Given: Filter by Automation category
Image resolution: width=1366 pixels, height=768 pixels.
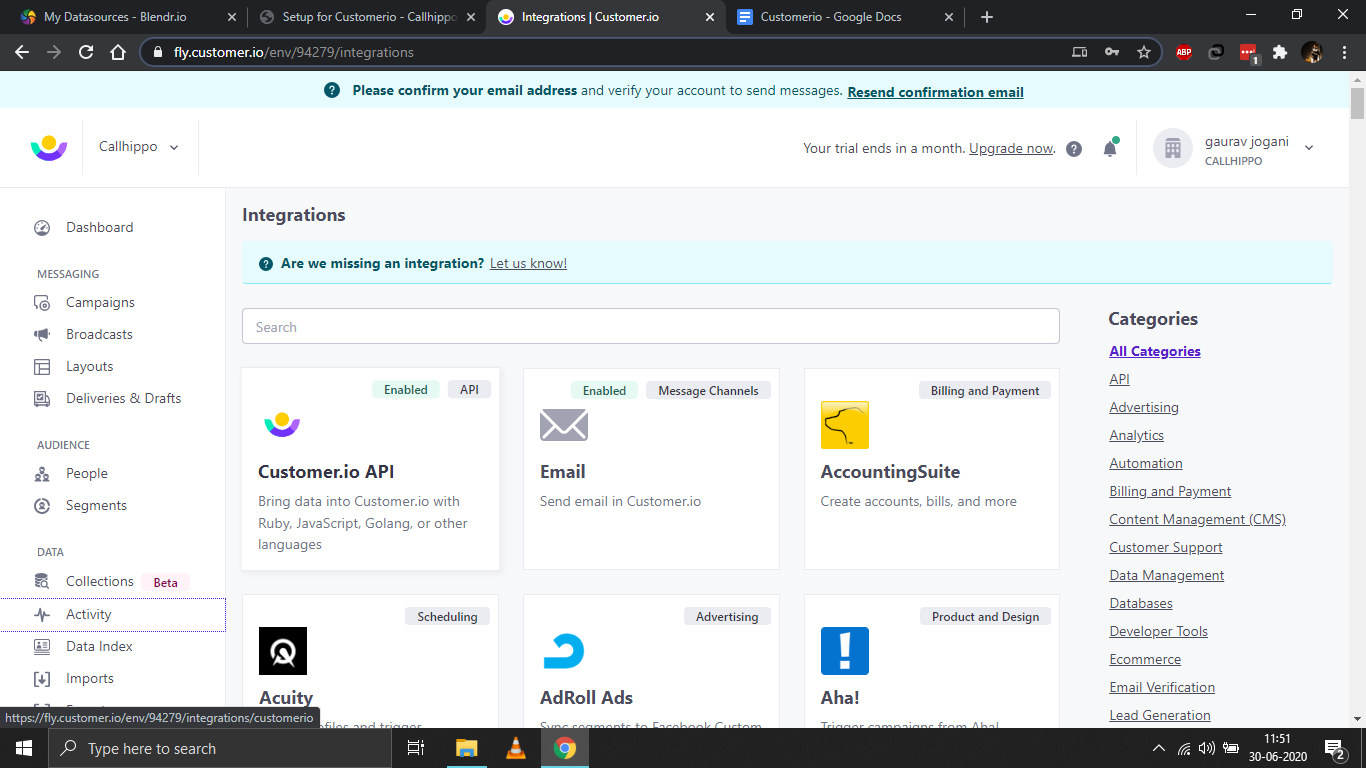Looking at the screenshot, I should (1146, 463).
